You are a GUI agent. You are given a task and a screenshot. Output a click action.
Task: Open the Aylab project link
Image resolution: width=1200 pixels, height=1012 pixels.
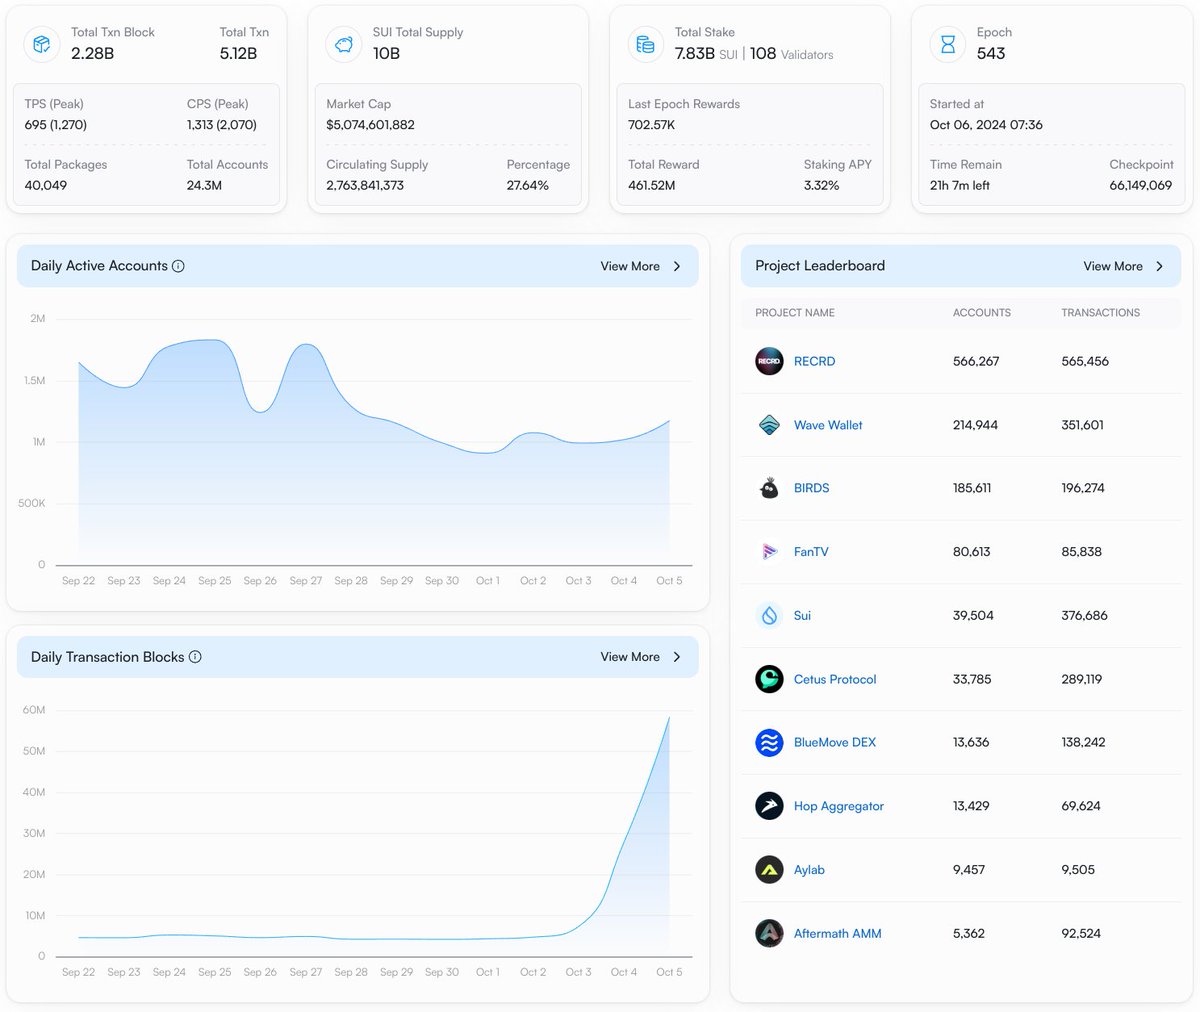[x=809, y=870]
